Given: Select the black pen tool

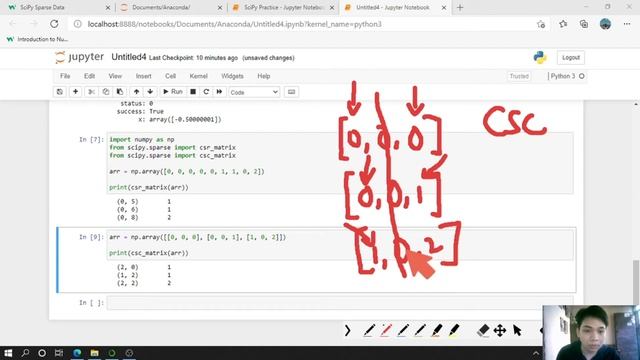Looking at the screenshot, I should [369, 330].
